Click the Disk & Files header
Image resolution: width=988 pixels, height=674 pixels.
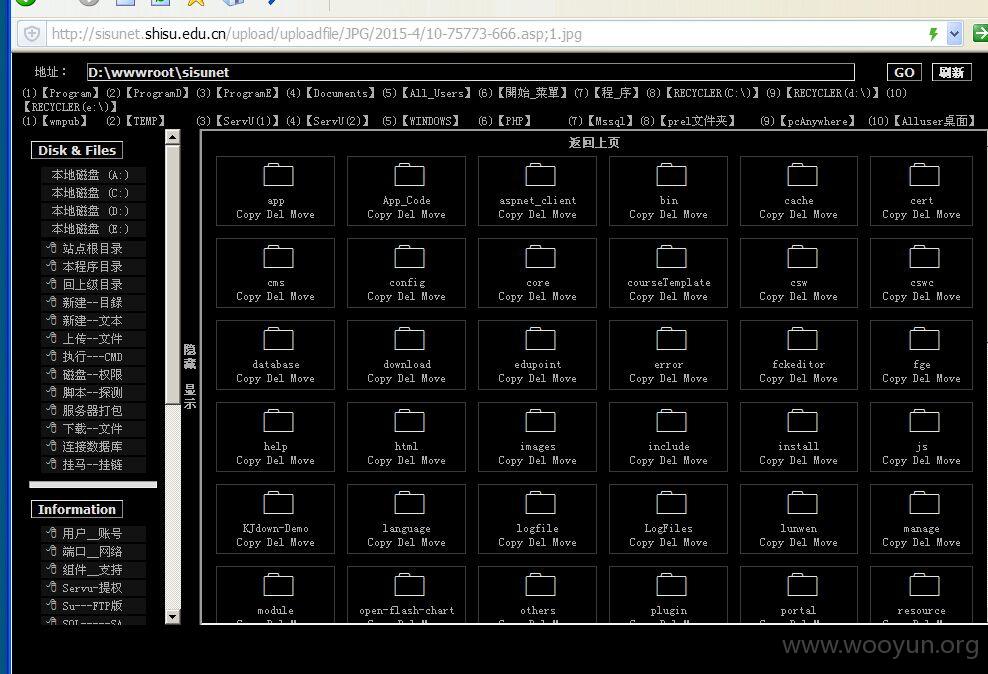click(77, 151)
